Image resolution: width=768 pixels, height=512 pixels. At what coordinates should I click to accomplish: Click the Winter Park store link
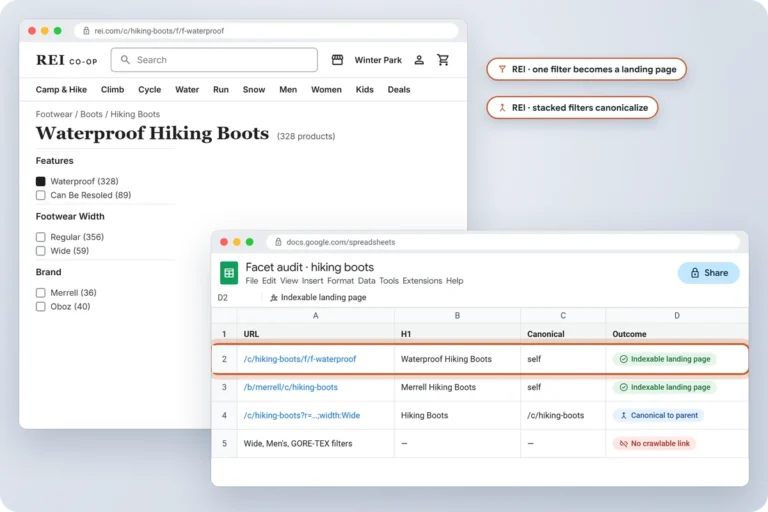(x=378, y=60)
